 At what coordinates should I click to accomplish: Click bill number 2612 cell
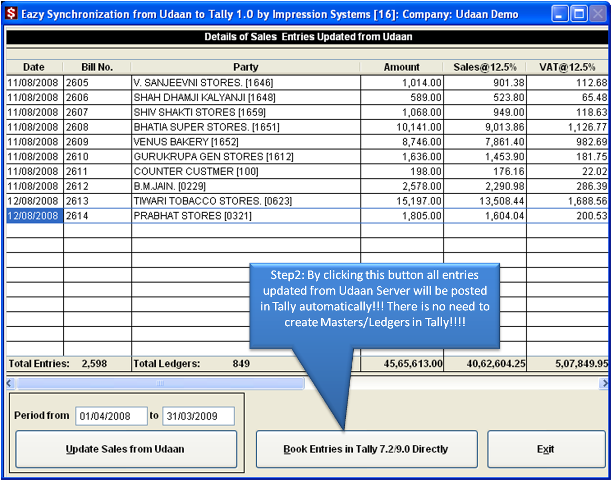pos(97,186)
